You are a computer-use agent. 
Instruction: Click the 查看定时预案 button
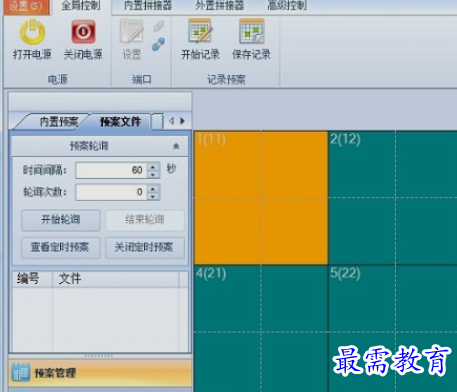(x=60, y=247)
